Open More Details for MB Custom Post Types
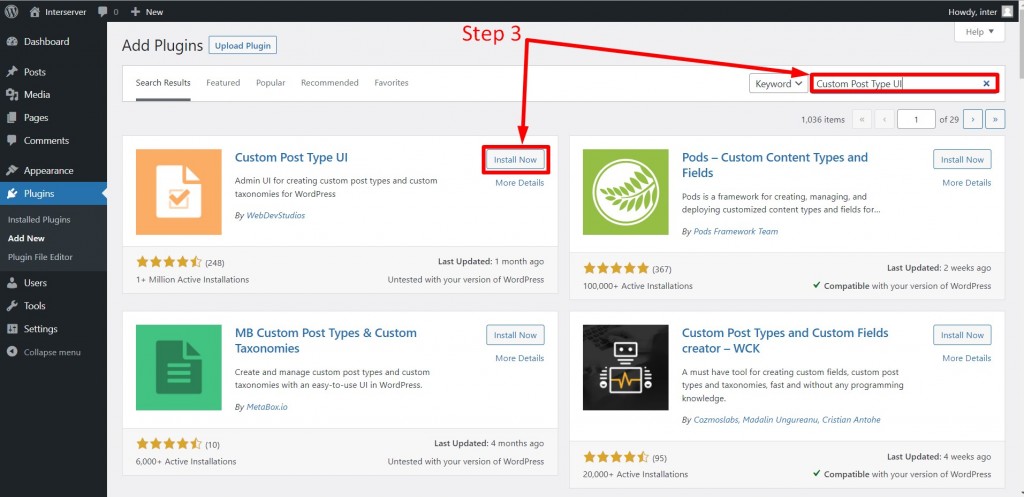Screen dimensions: 1024x497 (x=519, y=359)
